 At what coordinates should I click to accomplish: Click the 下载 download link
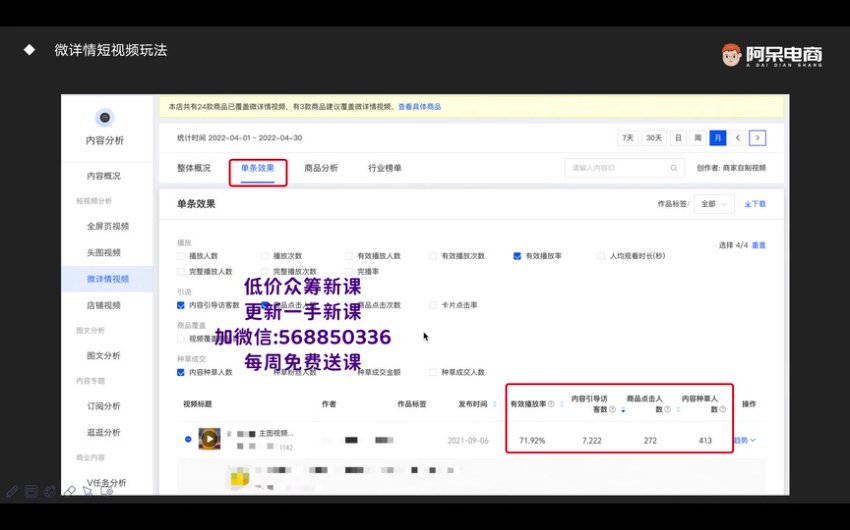pos(755,204)
